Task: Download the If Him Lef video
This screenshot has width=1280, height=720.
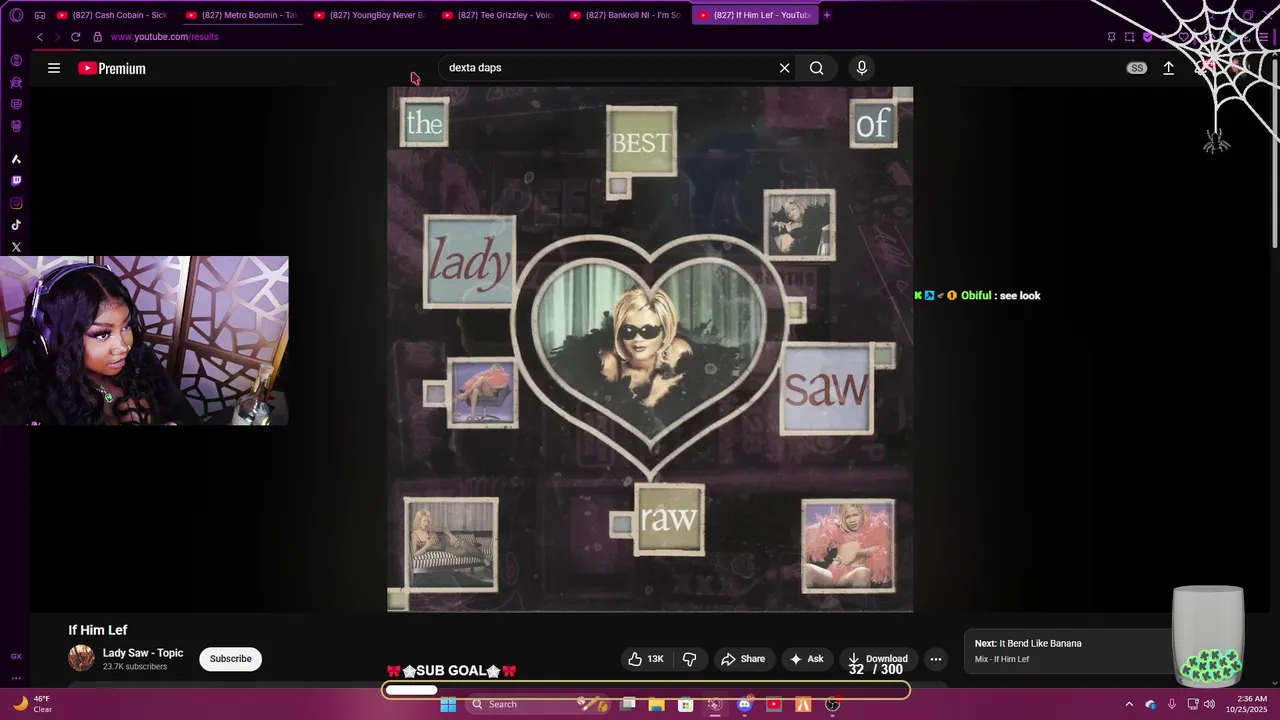Action: click(x=878, y=659)
